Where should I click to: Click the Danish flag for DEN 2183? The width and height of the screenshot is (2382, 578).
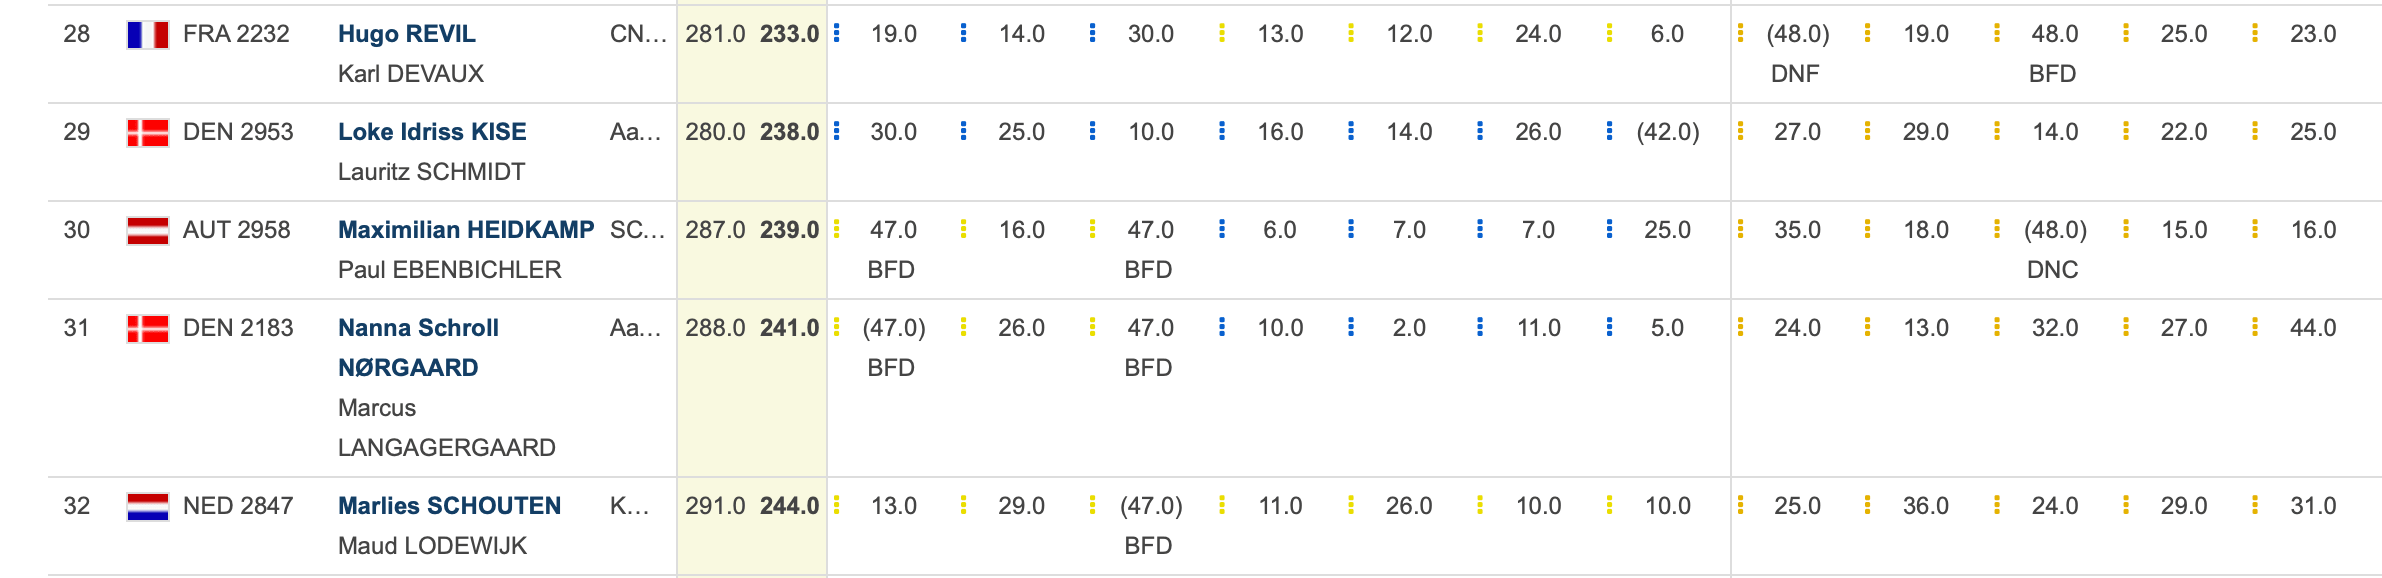[147, 329]
